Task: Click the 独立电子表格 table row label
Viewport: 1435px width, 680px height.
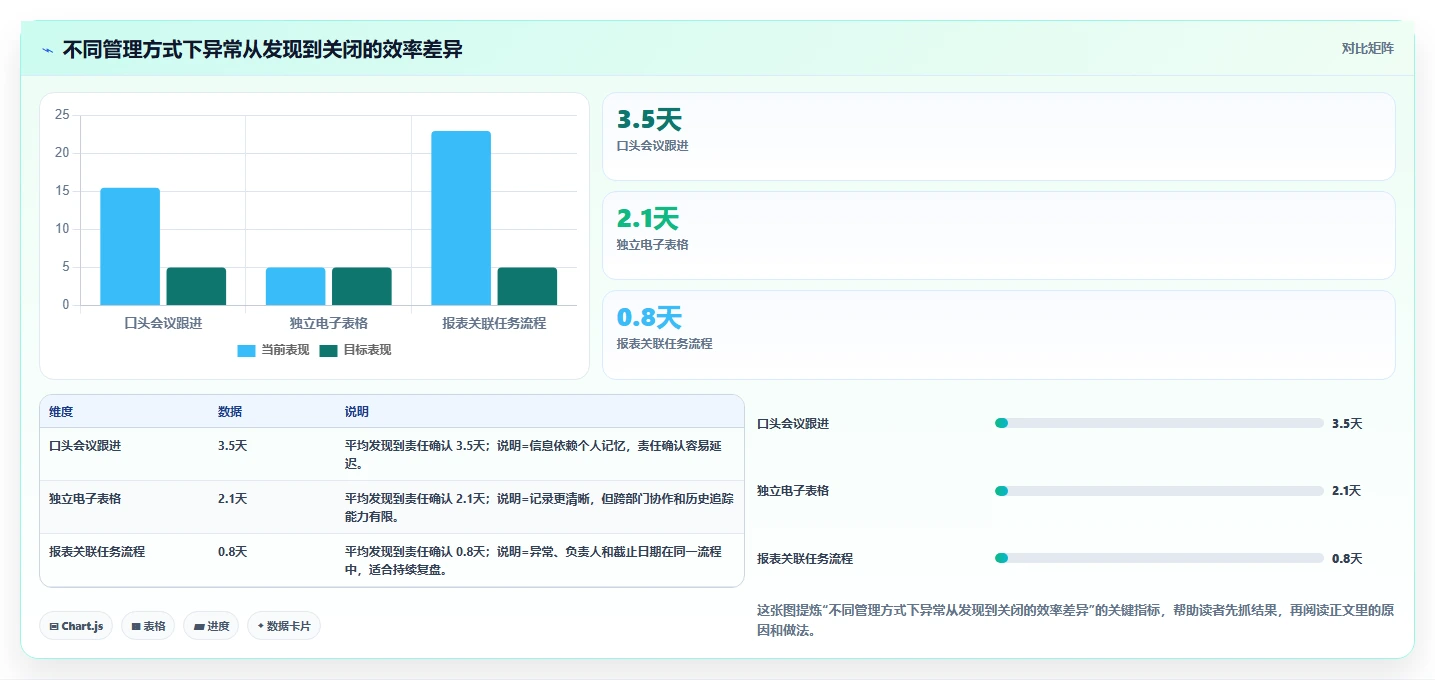Action: pos(85,498)
